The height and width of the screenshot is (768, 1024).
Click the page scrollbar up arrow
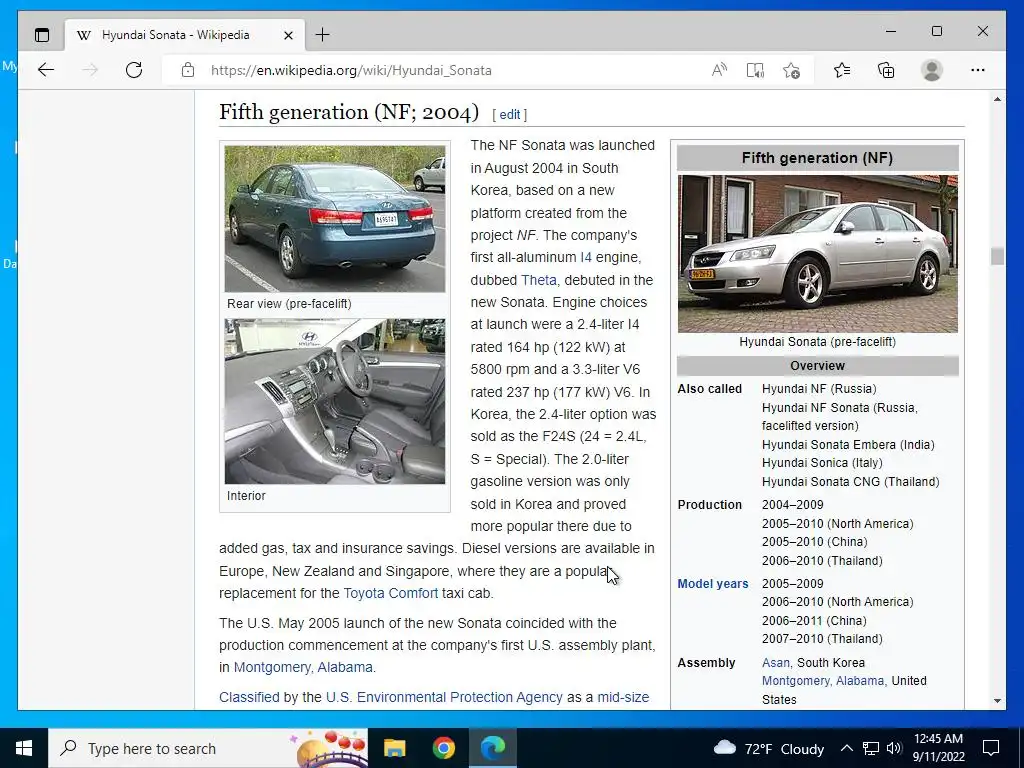tap(997, 99)
